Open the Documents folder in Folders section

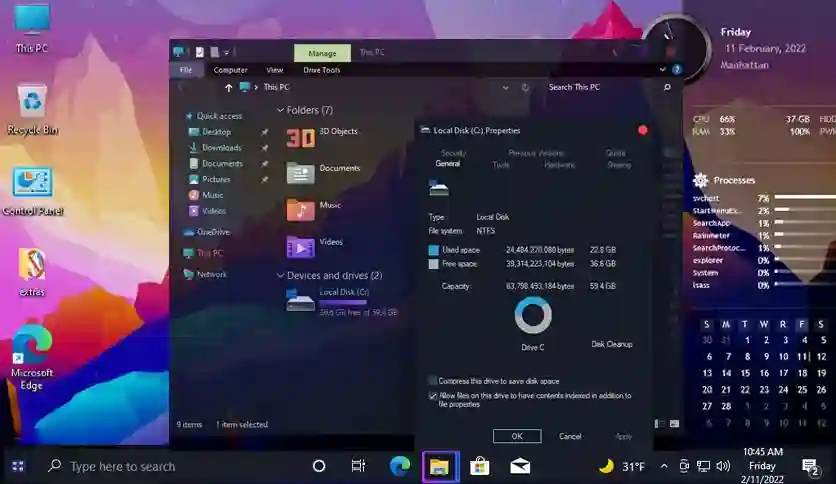coord(301,174)
